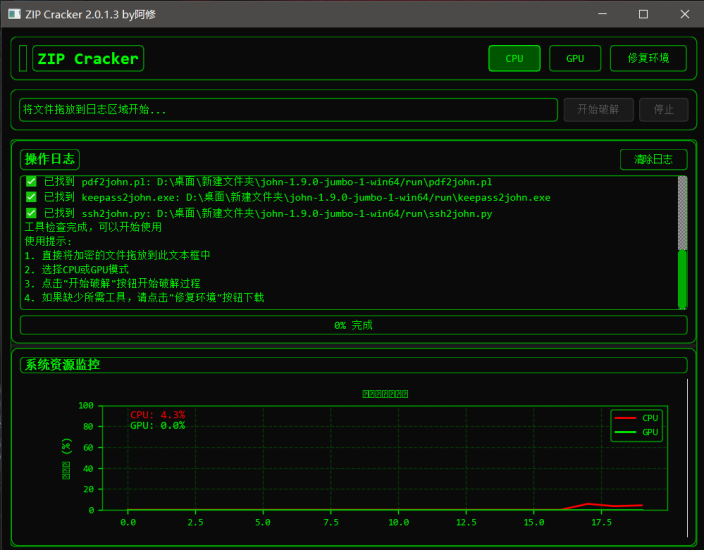Viewport: 704px width, 550px height.
Task: Click the red CPU line in chart legend
Action: 625,418
